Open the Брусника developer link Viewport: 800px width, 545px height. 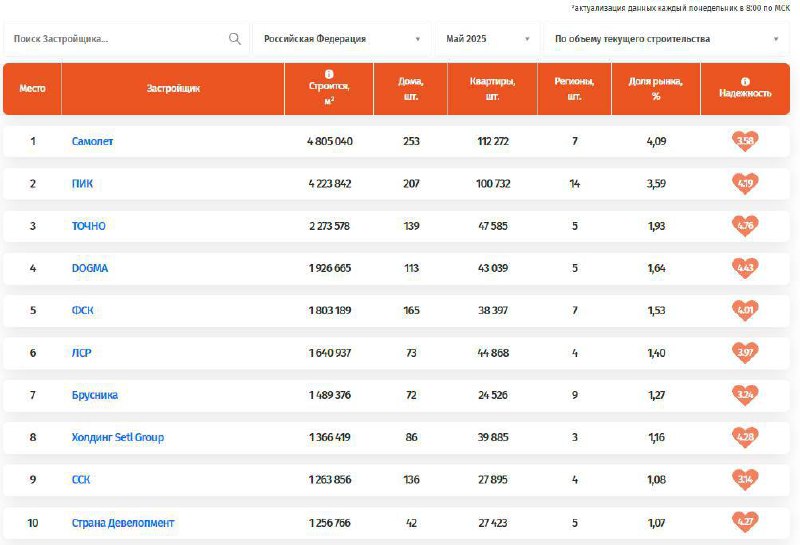(95, 395)
